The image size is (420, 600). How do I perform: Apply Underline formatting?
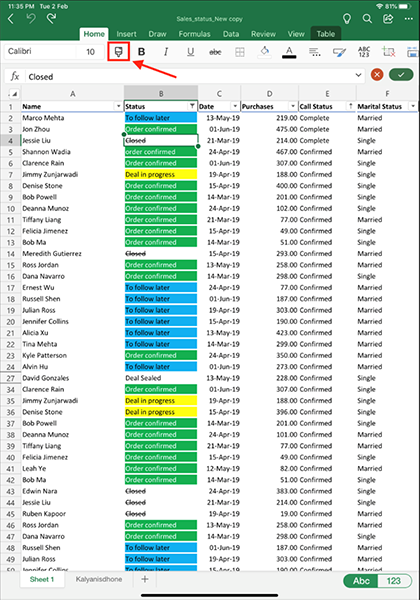tap(190, 52)
